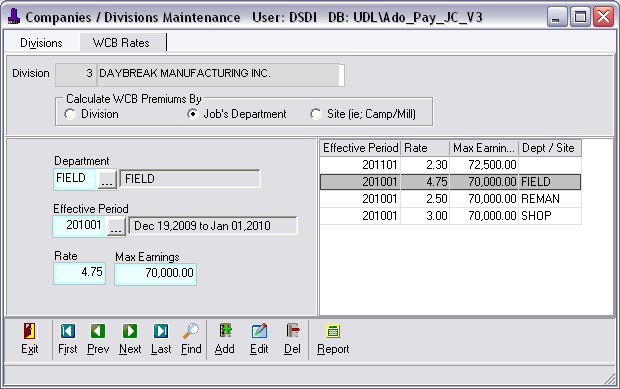Image resolution: width=620 pixels, height=389 pixels.
Task: Go to First record icon
Action: [68, 331]
